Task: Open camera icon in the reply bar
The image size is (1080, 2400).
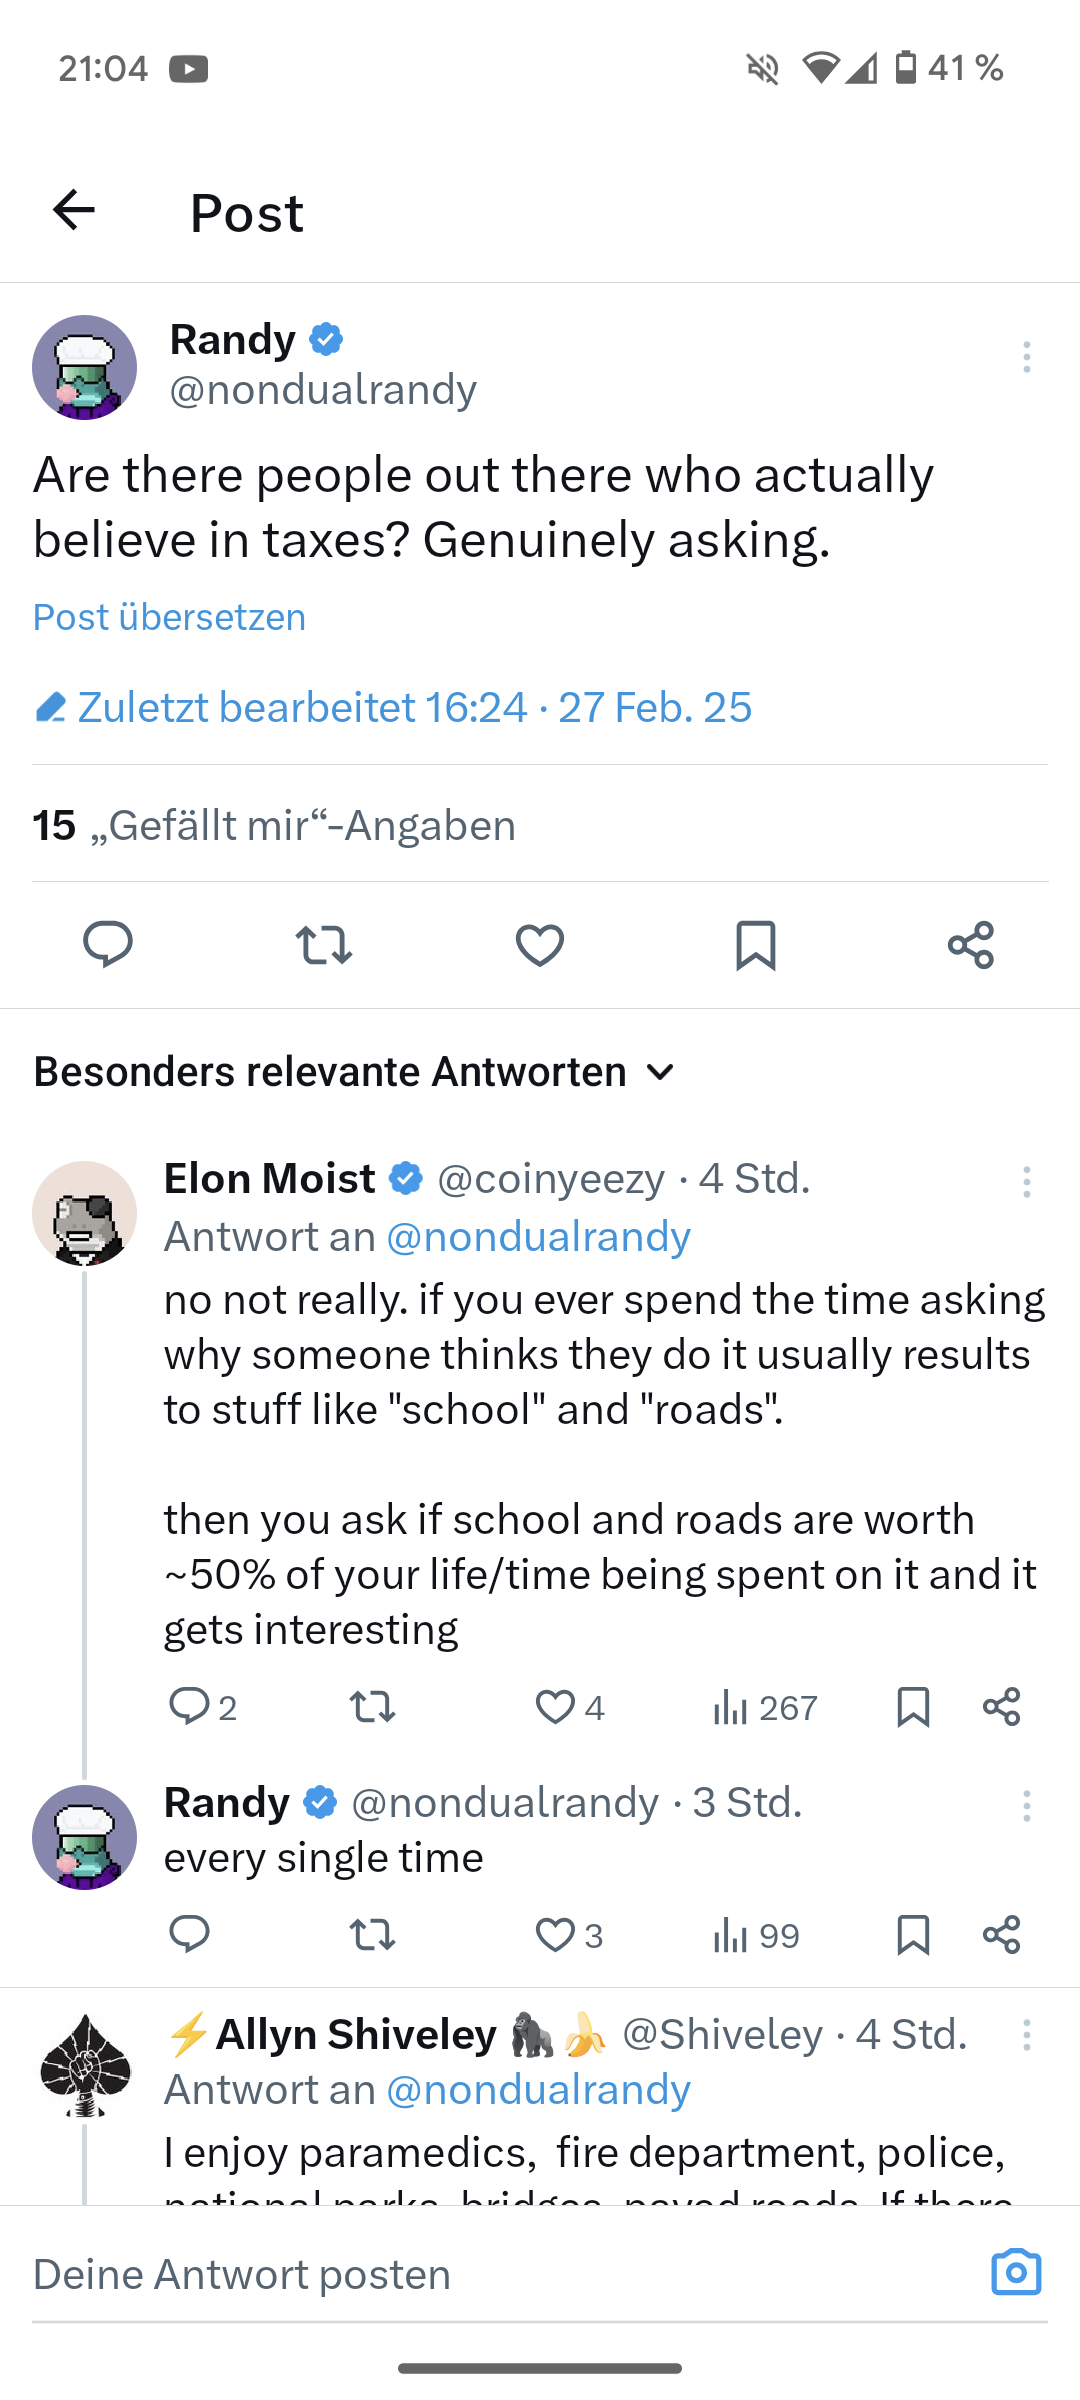Action: [x=1016, y=2272]
